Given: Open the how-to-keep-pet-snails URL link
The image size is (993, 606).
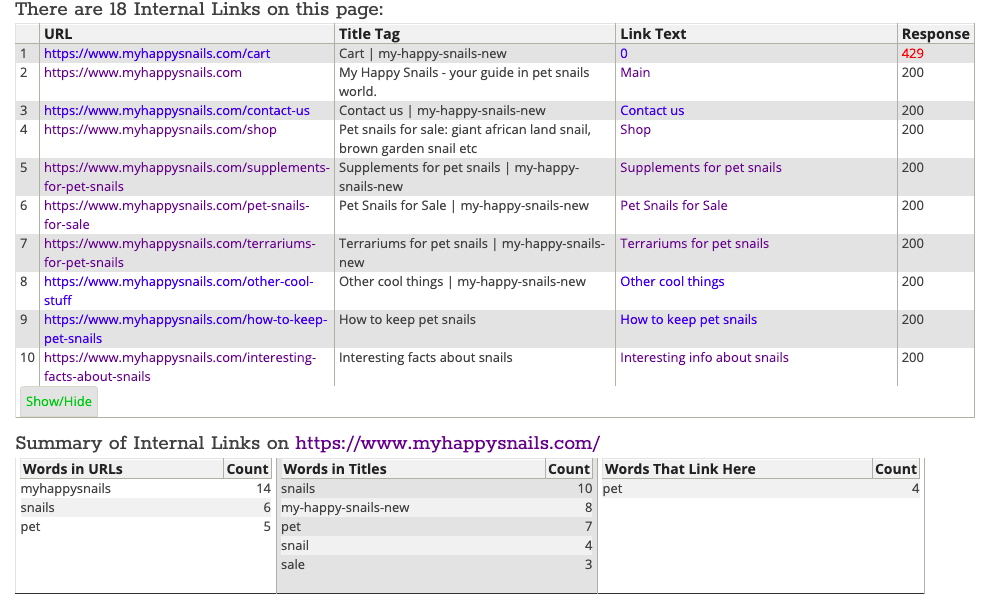Looking at the screenshot, I should [185, 329].
